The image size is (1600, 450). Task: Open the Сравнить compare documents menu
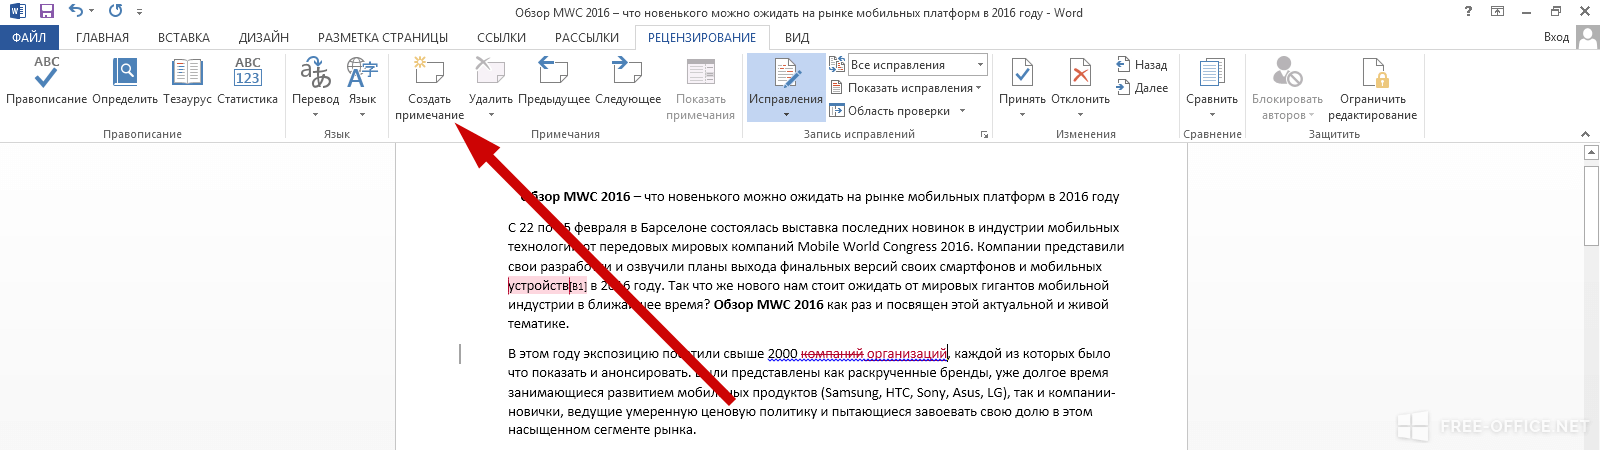click(1212, 86)
